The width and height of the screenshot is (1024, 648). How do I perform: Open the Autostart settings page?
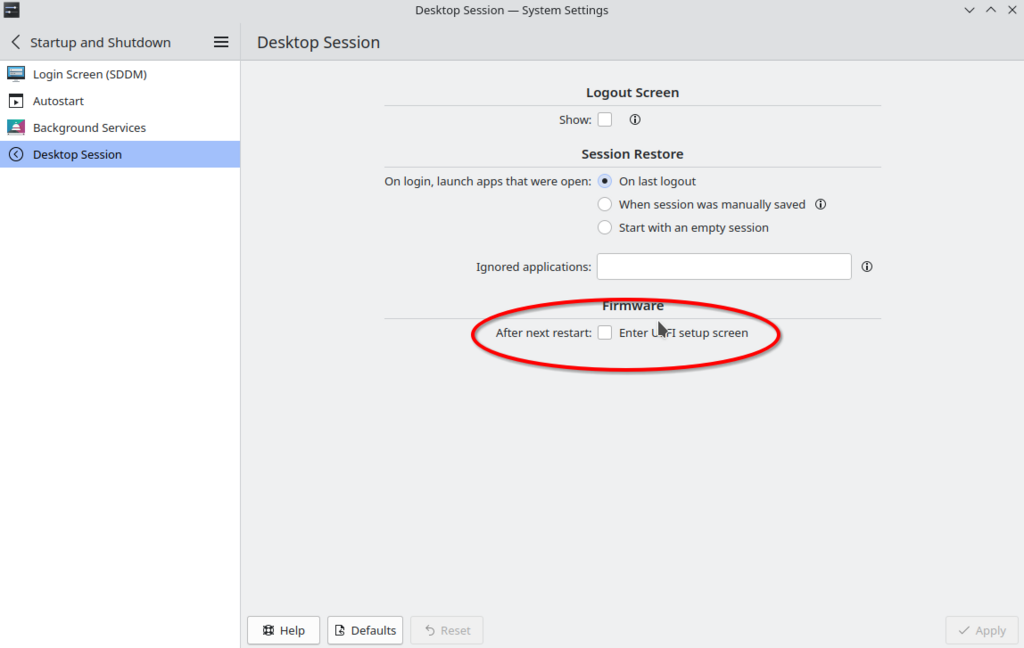58,101
